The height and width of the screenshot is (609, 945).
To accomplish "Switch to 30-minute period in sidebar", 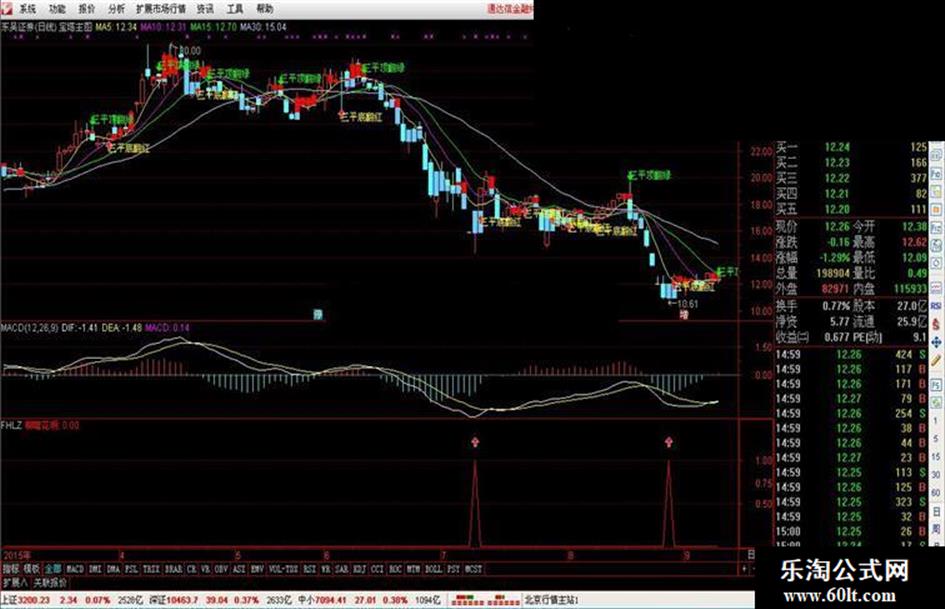I will pos(936,475).
